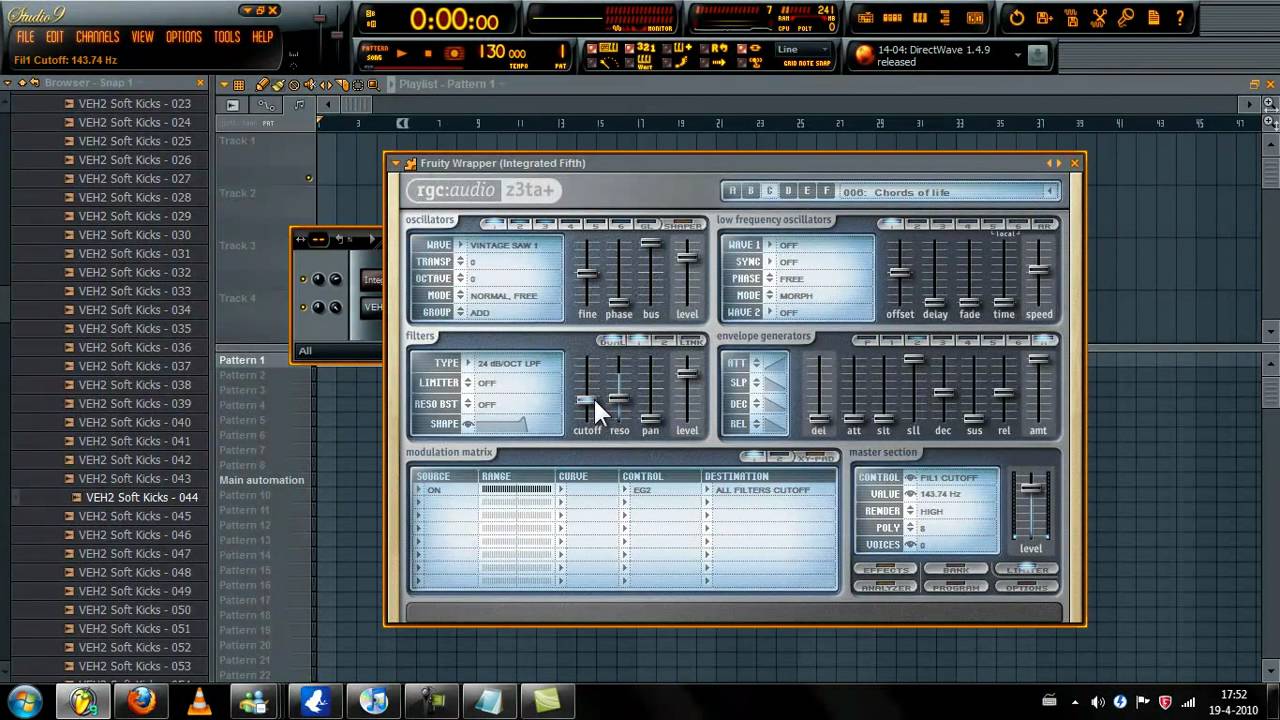Toggle the filters DUAL button

click(611, 342)
